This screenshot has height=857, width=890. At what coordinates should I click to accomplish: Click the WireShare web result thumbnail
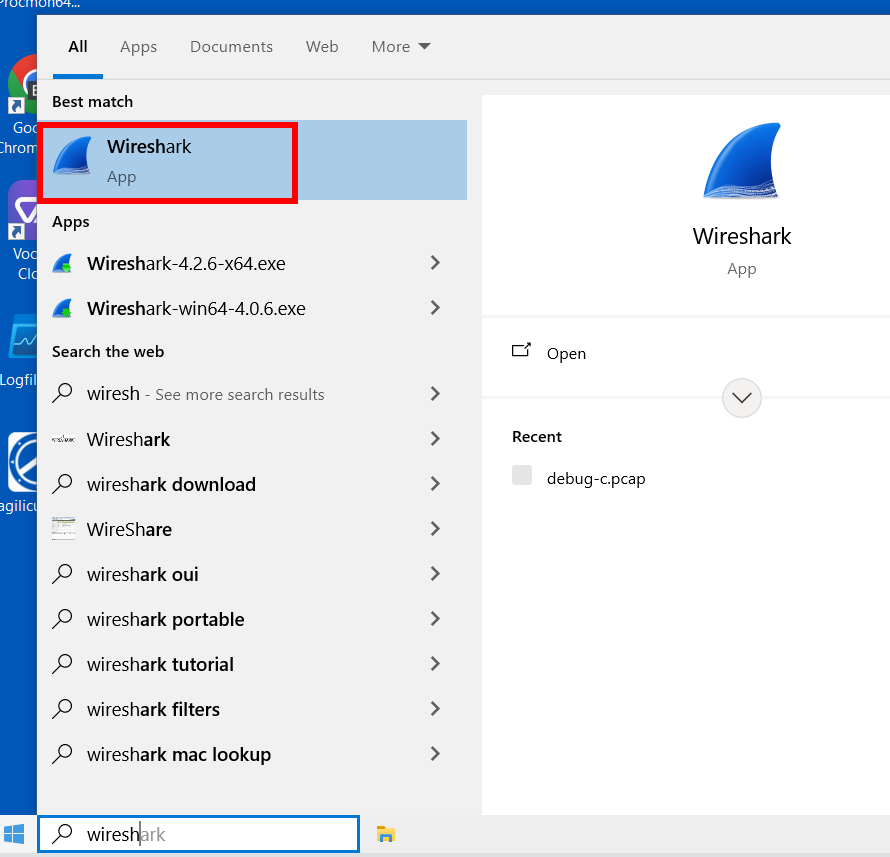pyautogui.click(x=63, y=529)
